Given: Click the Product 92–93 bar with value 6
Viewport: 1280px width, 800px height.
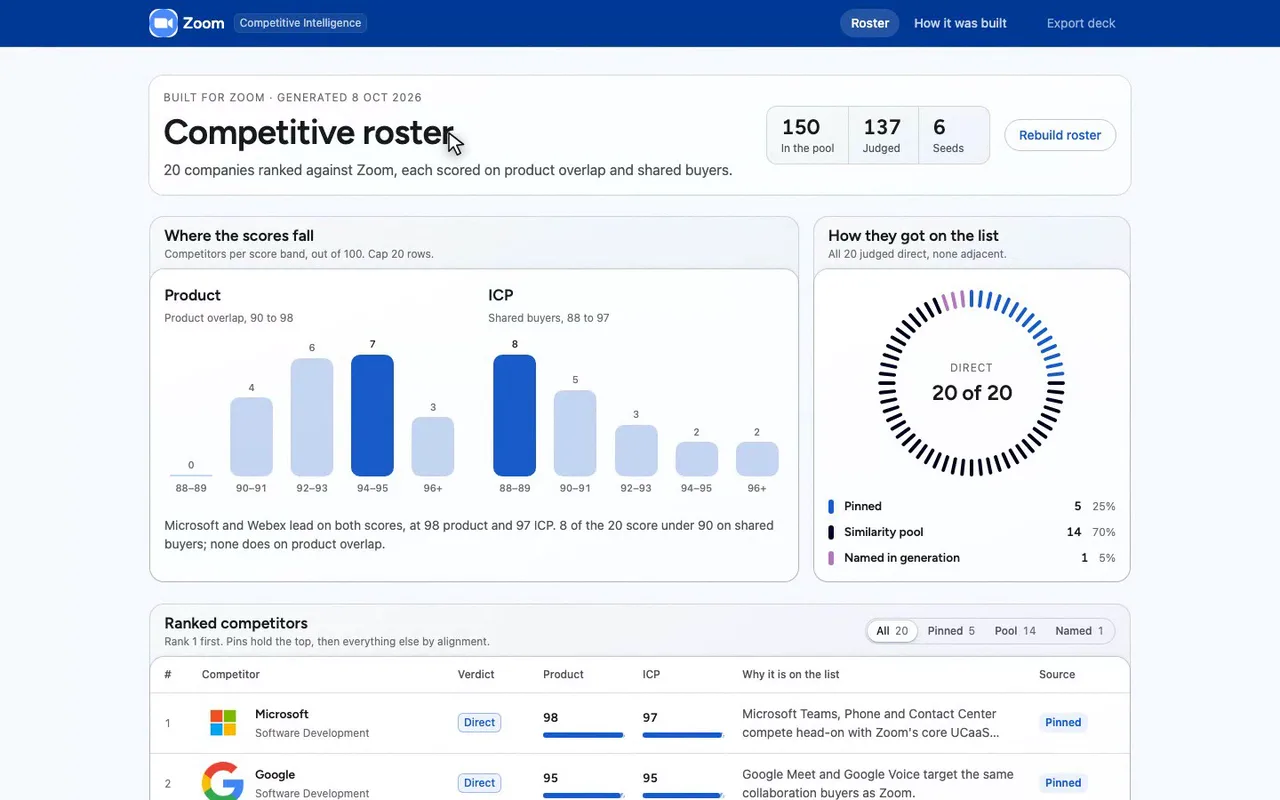Looking at the screenshot, I should 312,417.
